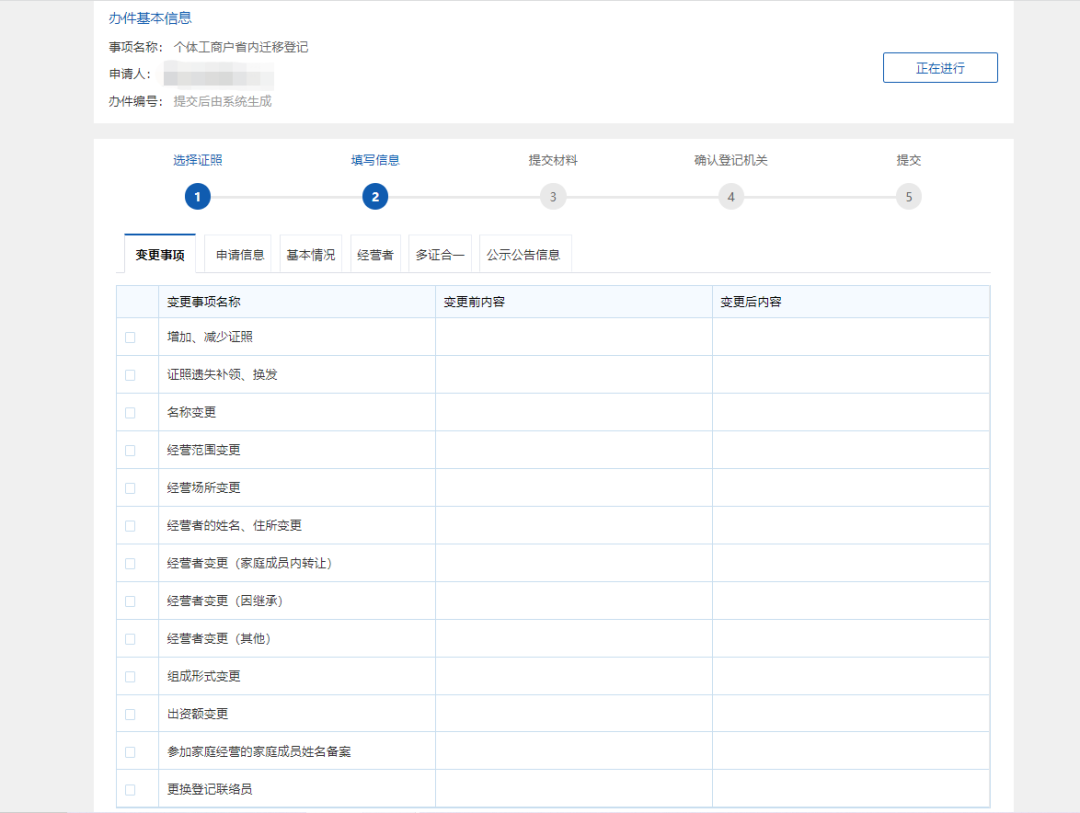Screen dimensions: 1080x813
Task: Open the 公示公告信息 tab
Action: (x=523, y=255)
